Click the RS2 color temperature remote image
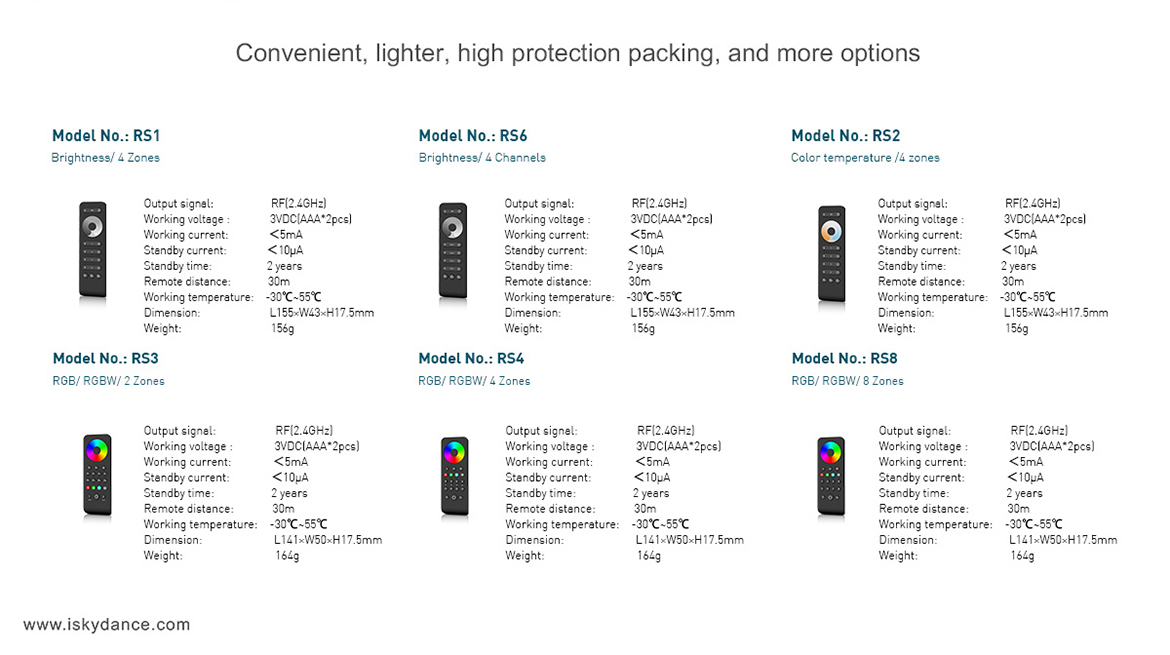The width and height of the screenshot is (1170, 655). [831, 254]
